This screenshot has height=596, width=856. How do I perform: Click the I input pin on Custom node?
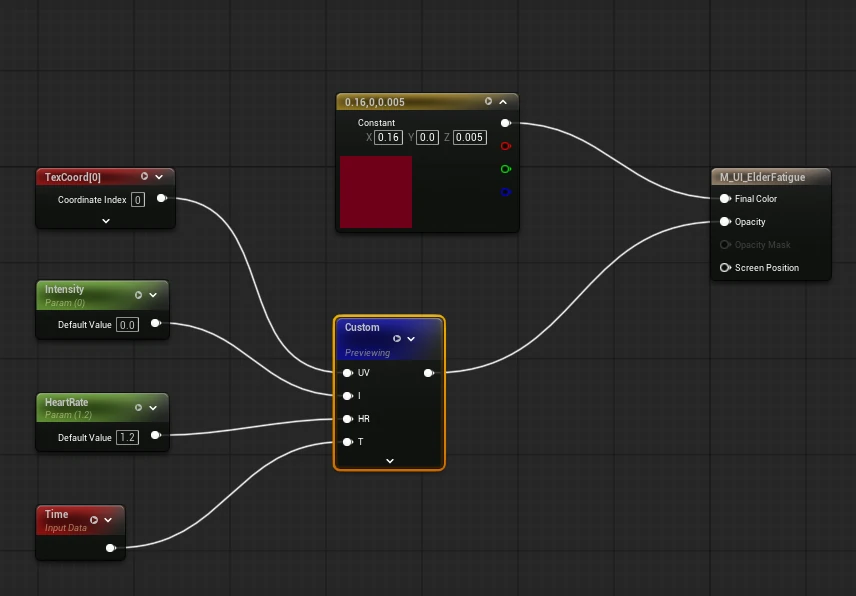[347, 396]
